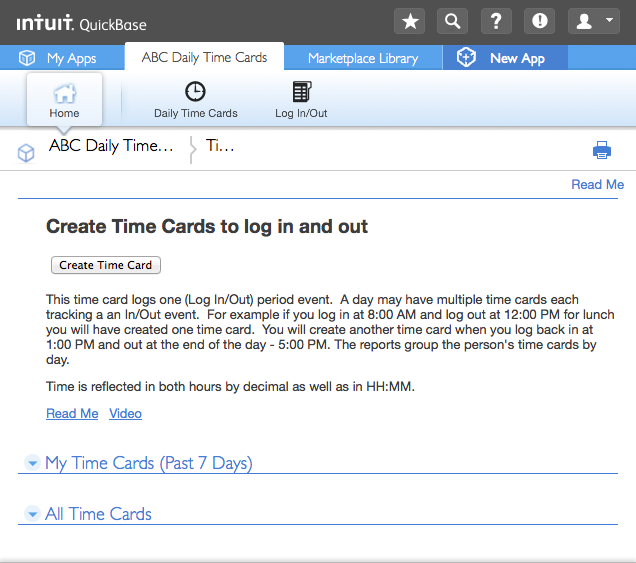Click the app cube icon in breadcrumb

(x=26, y=153)
